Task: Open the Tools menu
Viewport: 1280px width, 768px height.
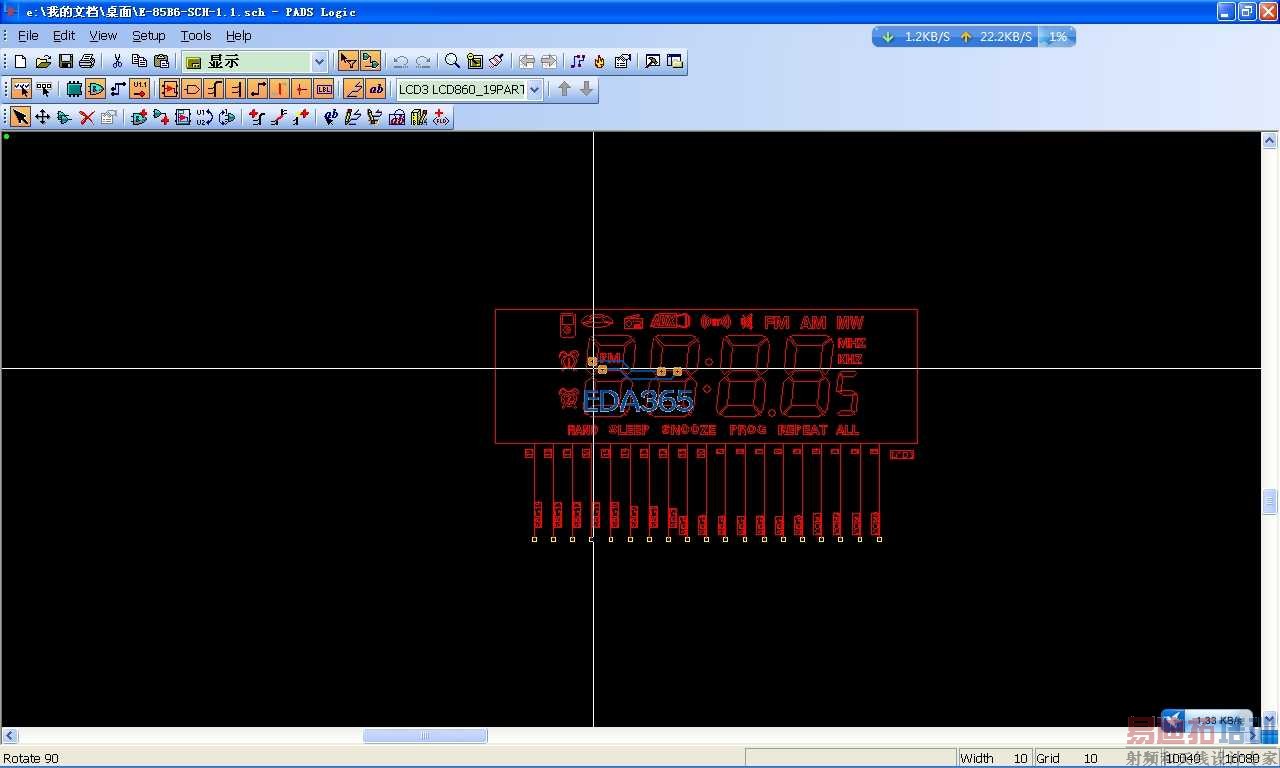Action: tap(196, 35)
